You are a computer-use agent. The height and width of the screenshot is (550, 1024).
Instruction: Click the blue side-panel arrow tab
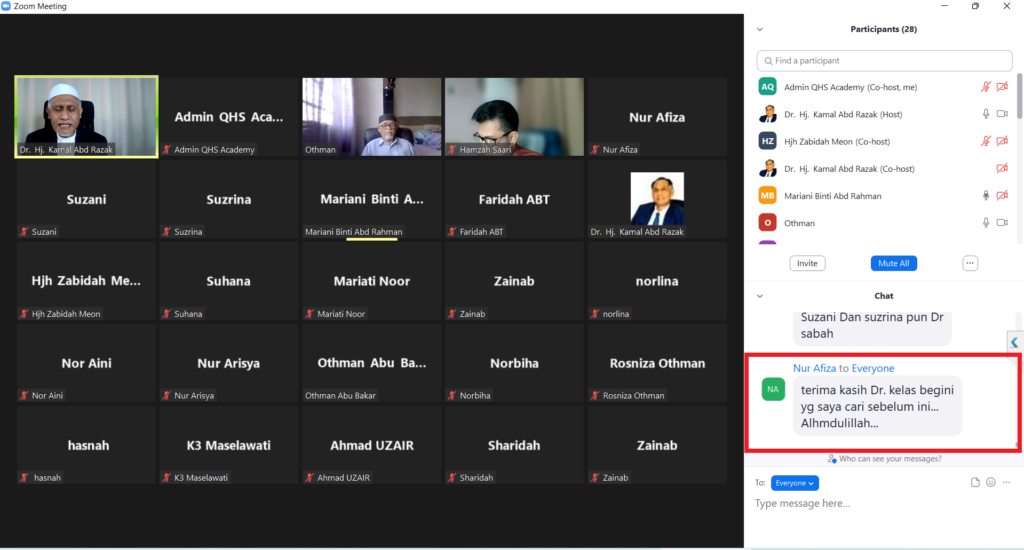click(1014, 342)
